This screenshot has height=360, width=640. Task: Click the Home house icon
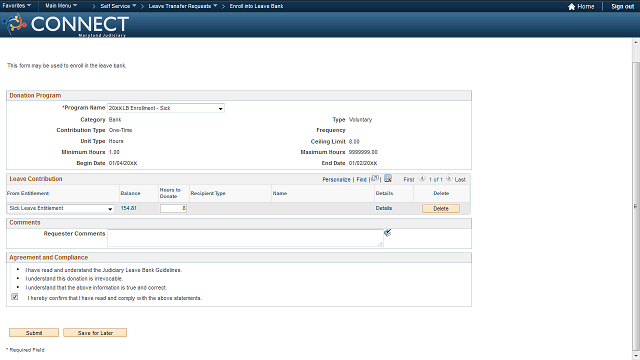pyautogui.click(x=571, y=7)
